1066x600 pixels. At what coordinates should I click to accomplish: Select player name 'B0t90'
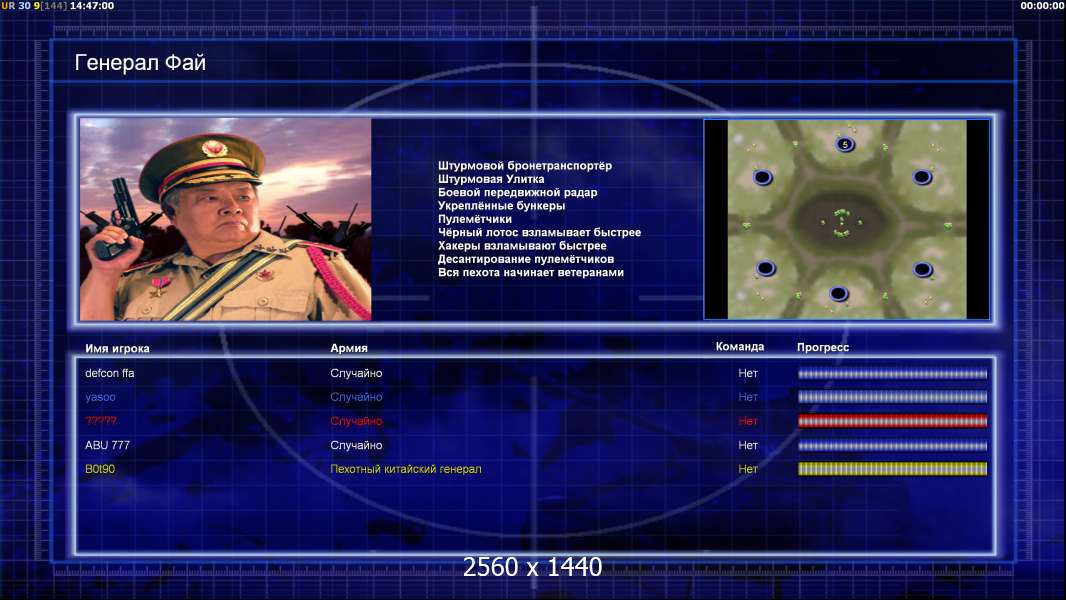tap(100, 469)
